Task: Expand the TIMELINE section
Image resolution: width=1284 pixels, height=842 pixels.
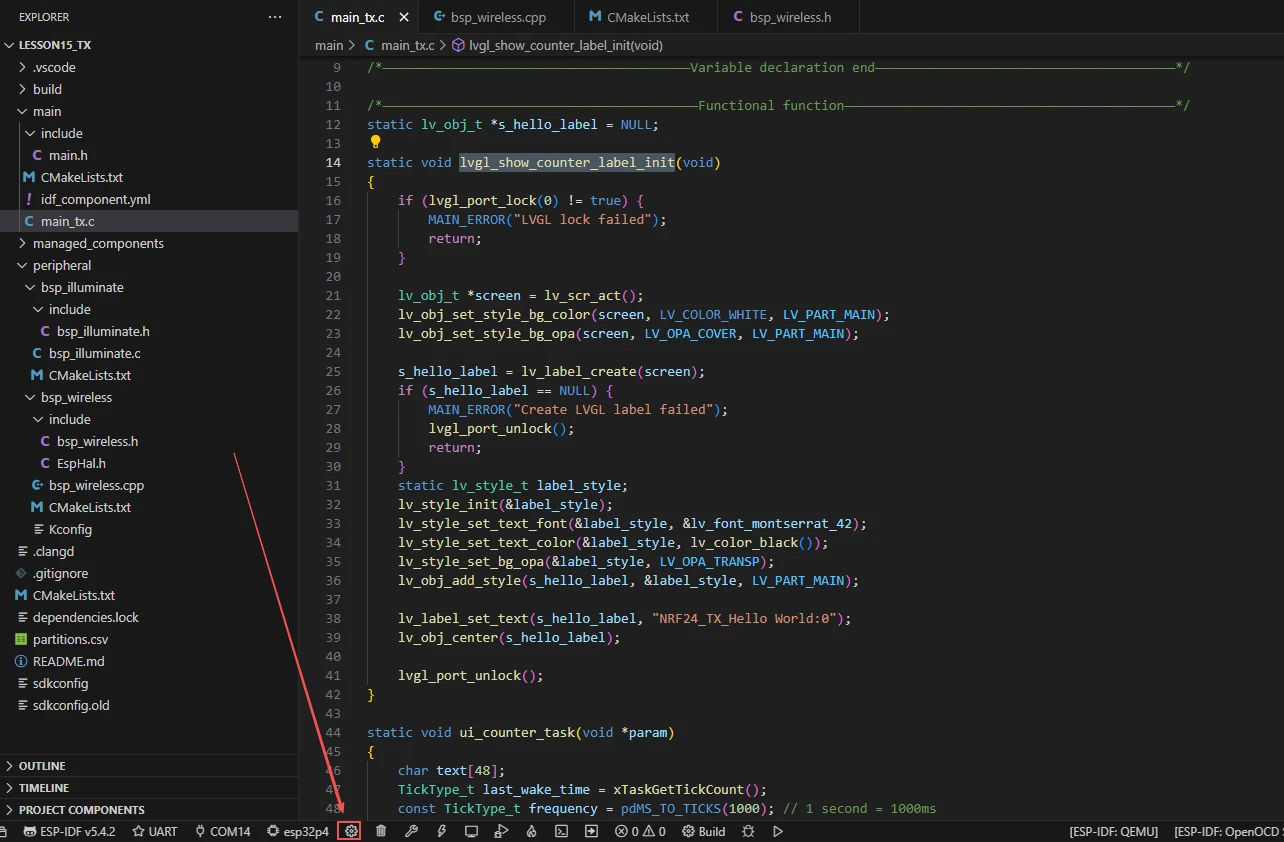Action: (x=44, y=788)
